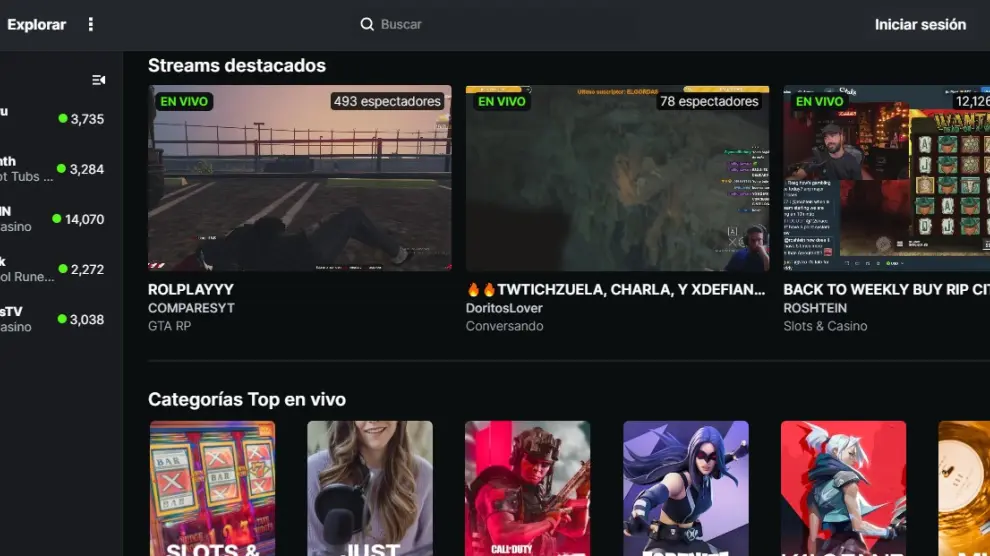Screen dimensions: 990x556
Task: Open the Call of Duty category card
Action: pyautogui.click(x=527, y=488)
